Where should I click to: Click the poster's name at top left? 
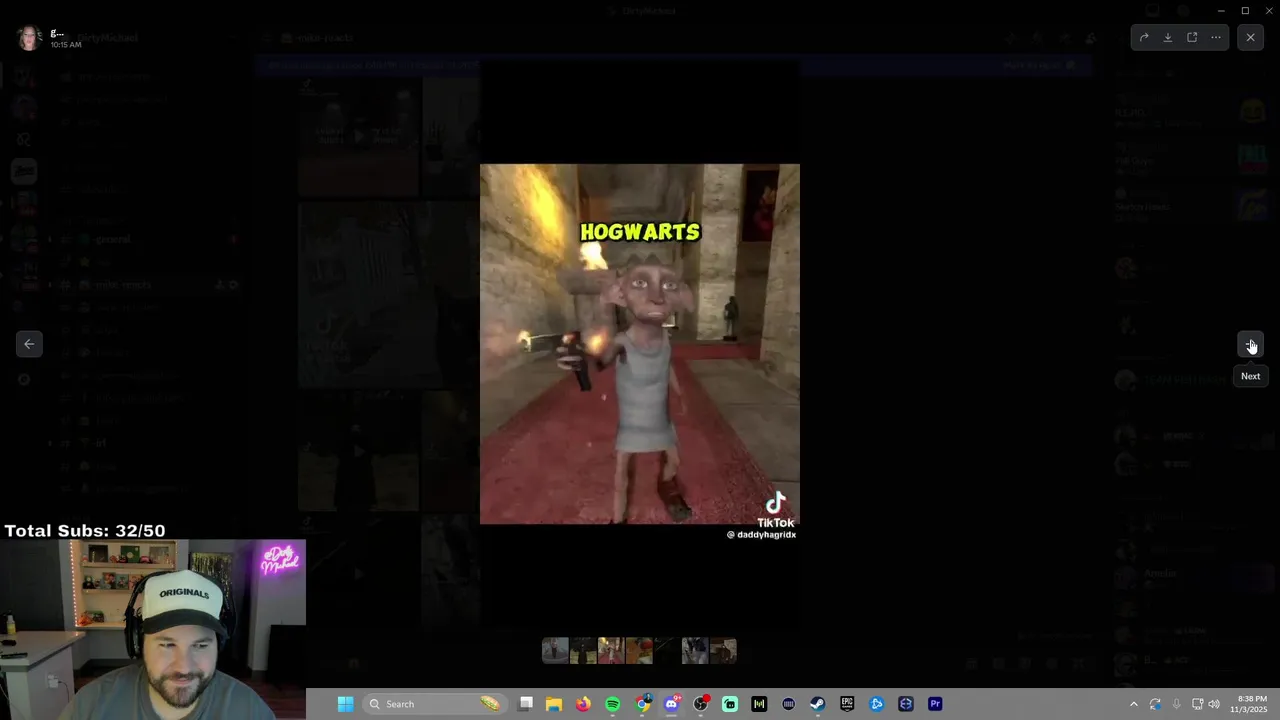coord(57,32)
